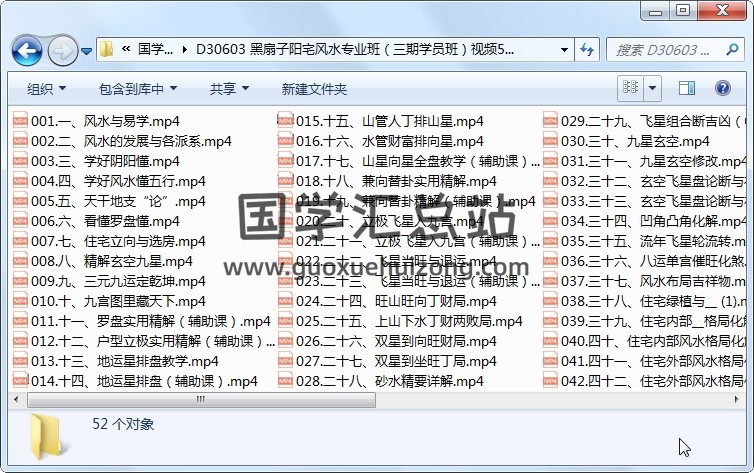The width and height of the screenshot is (754, 473).
Task: Maximize the Explorer window
Action: (682, 11)
